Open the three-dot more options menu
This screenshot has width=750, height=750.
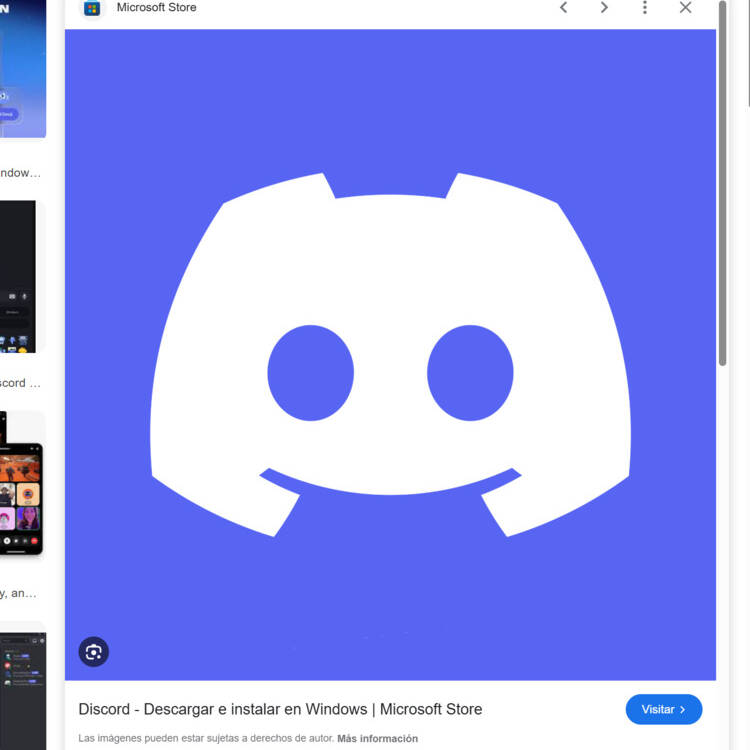(x=645, y=8)
